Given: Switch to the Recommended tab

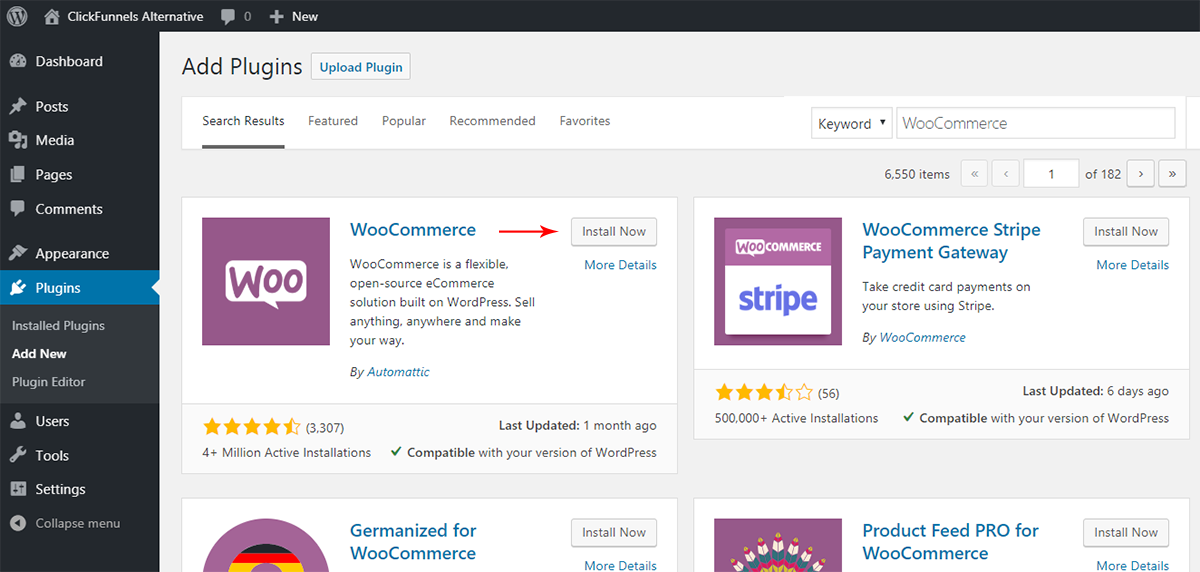Looking at the screenshot, I should (492, 121).
